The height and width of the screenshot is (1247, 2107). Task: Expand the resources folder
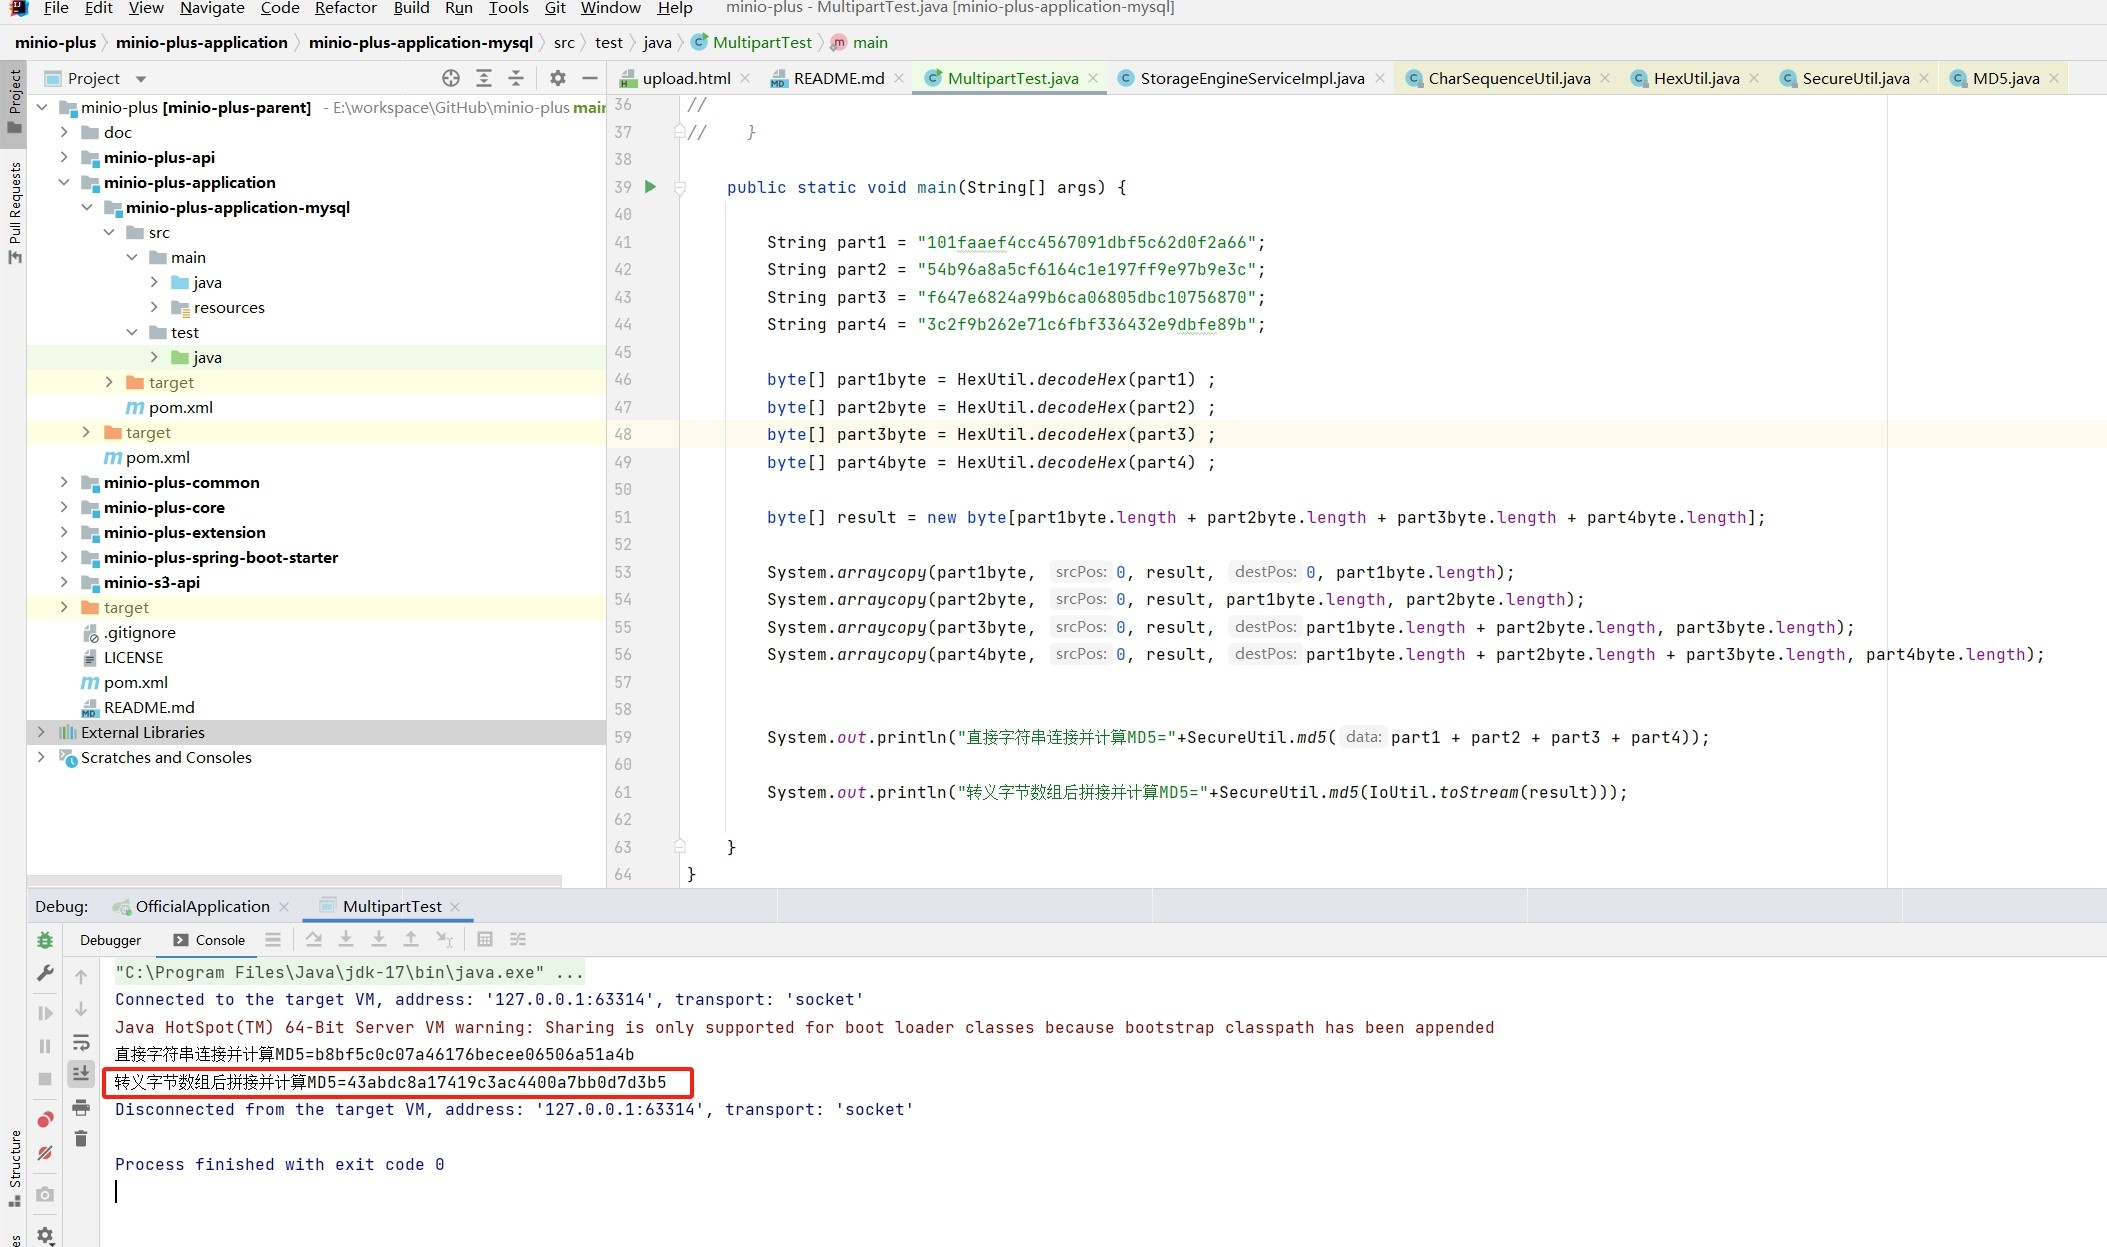154,307
